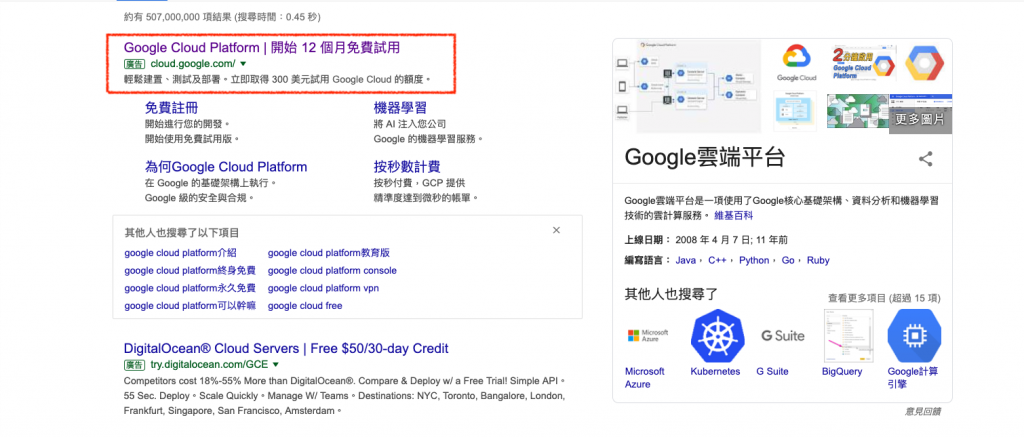Screen dimensions: 1024x437
Task: Open the DigitalOcean Cloud Servers ad title
Action: coord(286,348)
